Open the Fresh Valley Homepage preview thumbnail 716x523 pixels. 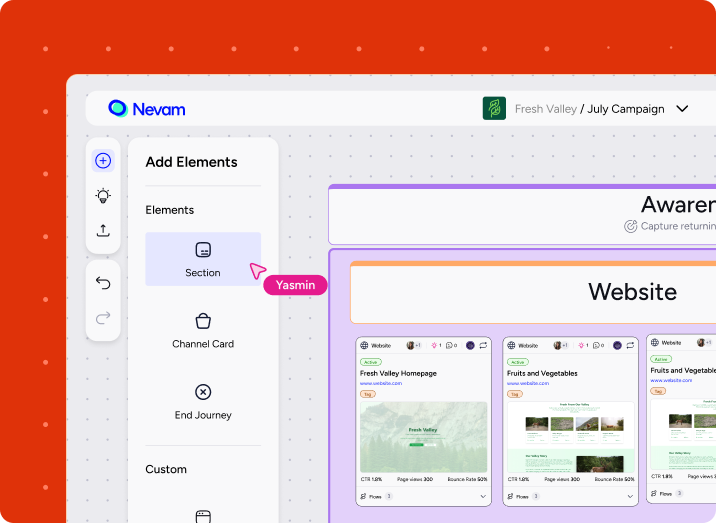pyautogui.click(x=423, y=437)
